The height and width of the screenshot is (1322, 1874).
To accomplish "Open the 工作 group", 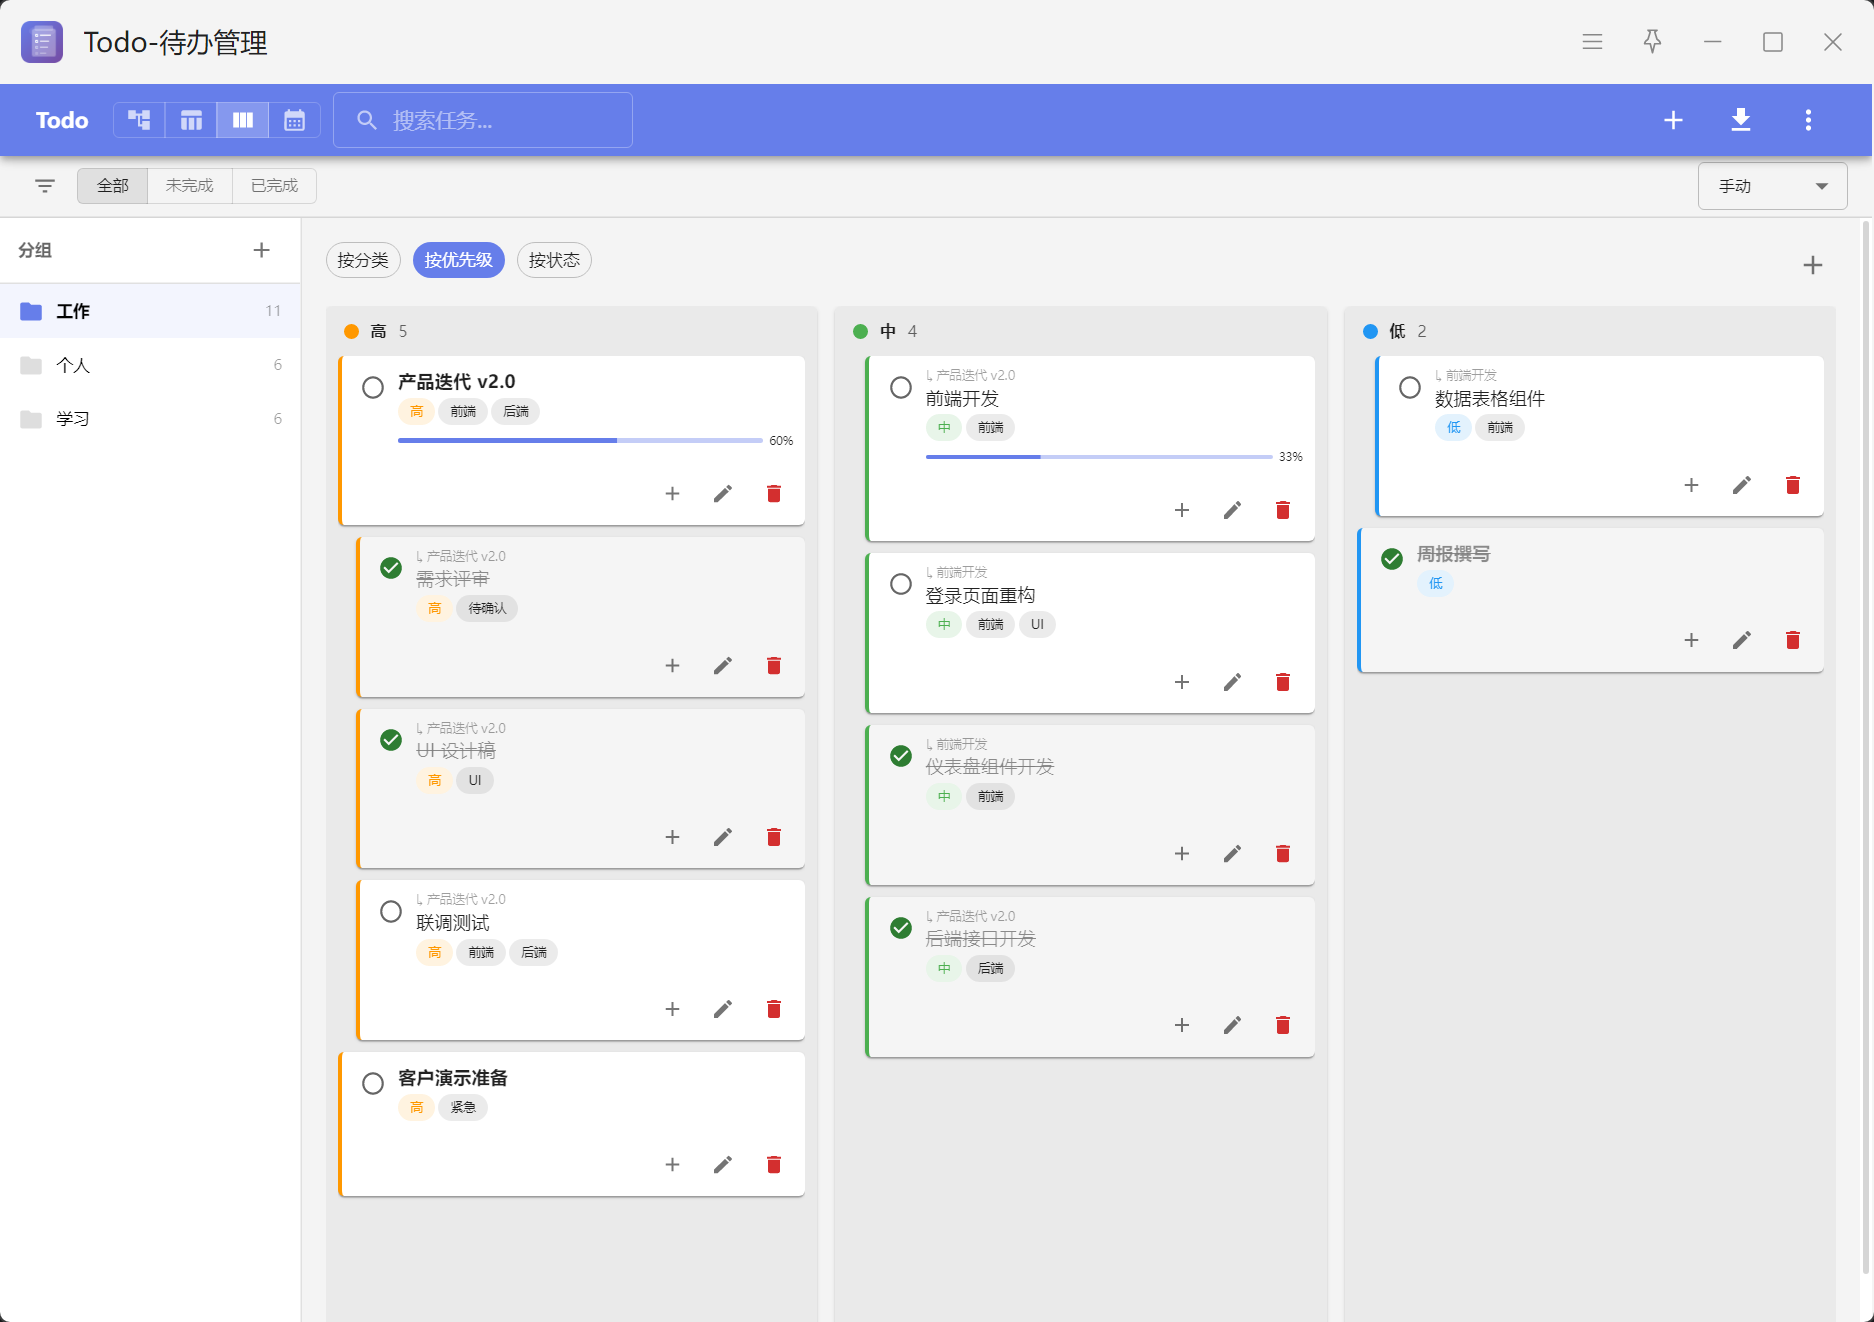I will [x=150, y=311].
